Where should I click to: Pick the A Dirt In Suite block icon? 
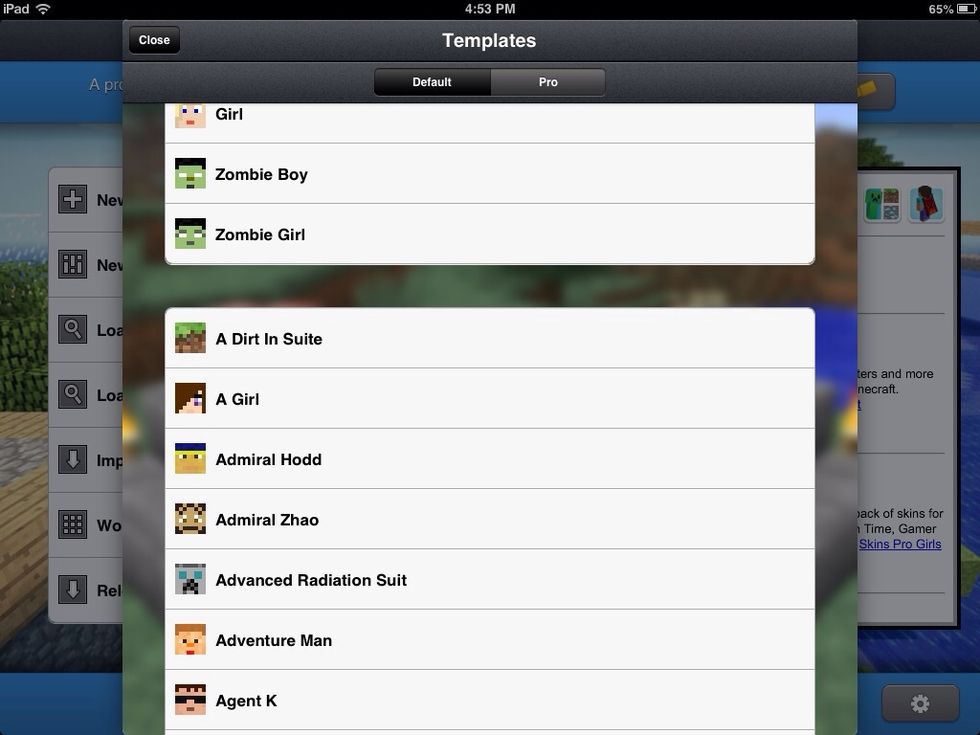coord(190,338)
